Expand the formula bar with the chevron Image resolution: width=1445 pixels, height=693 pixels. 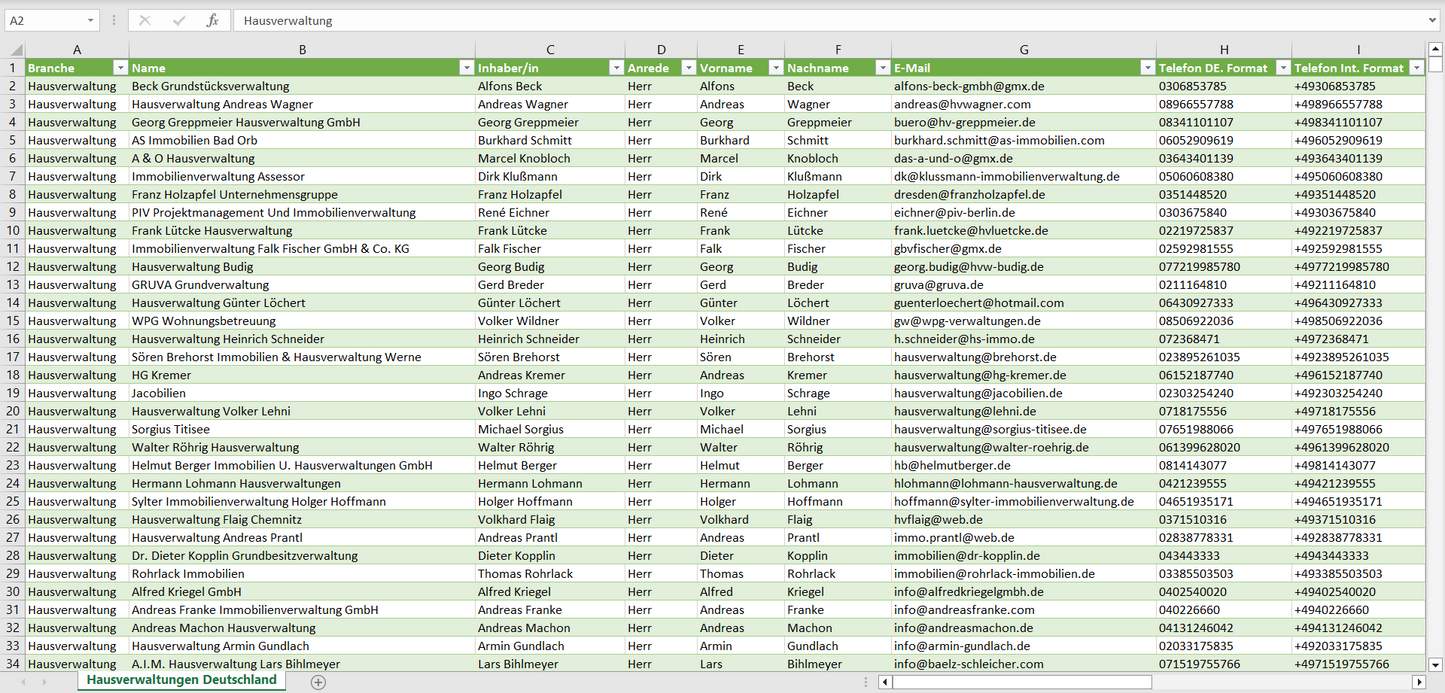pyautogui.click(x=1433, y=20)
